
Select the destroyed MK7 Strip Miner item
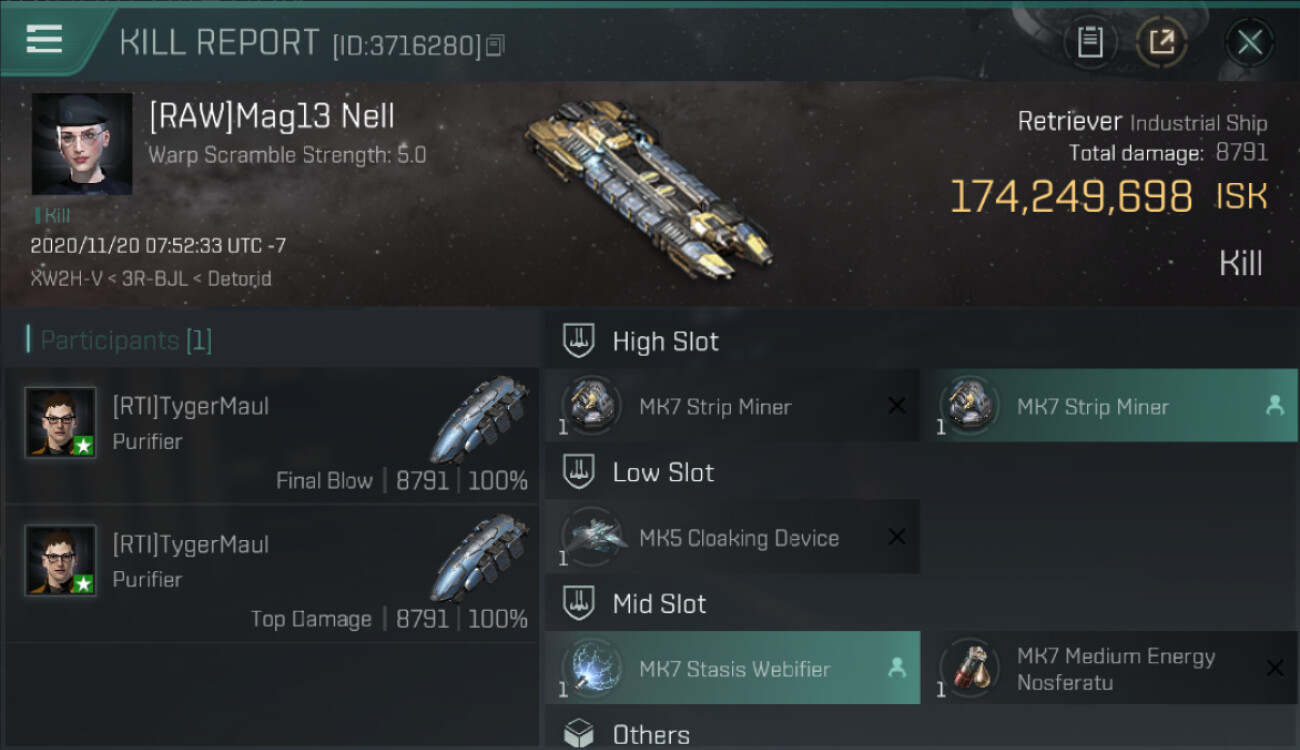click(732, 406)
